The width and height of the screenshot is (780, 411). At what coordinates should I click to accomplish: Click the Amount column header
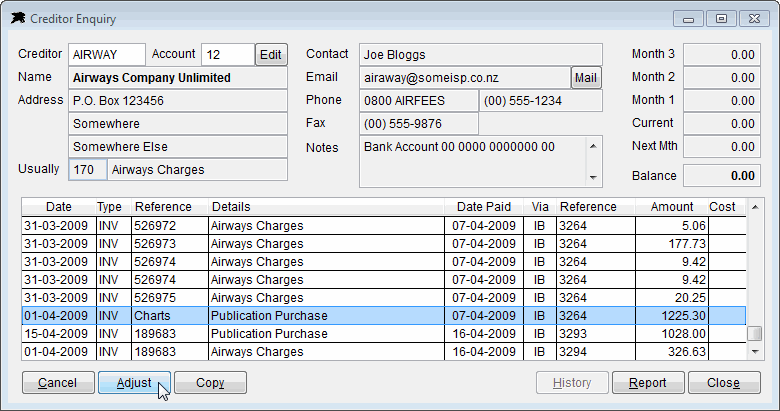click(672, 207)
